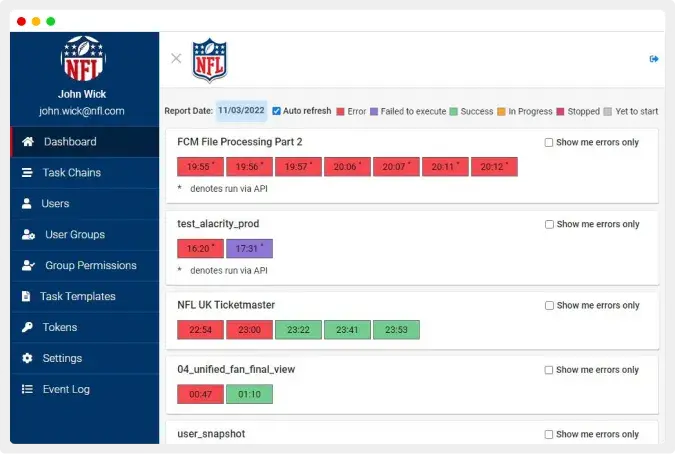Click the email john.wick@nfl.com
675x454 pixels.
coord(82,111)
